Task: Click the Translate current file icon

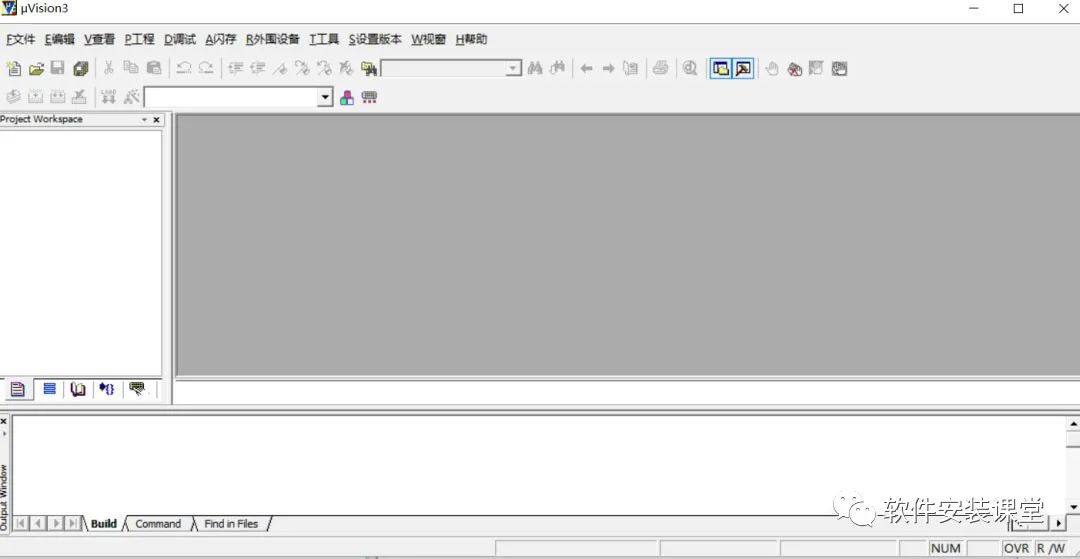Action: pyautogui.click(x=14, y=97)
